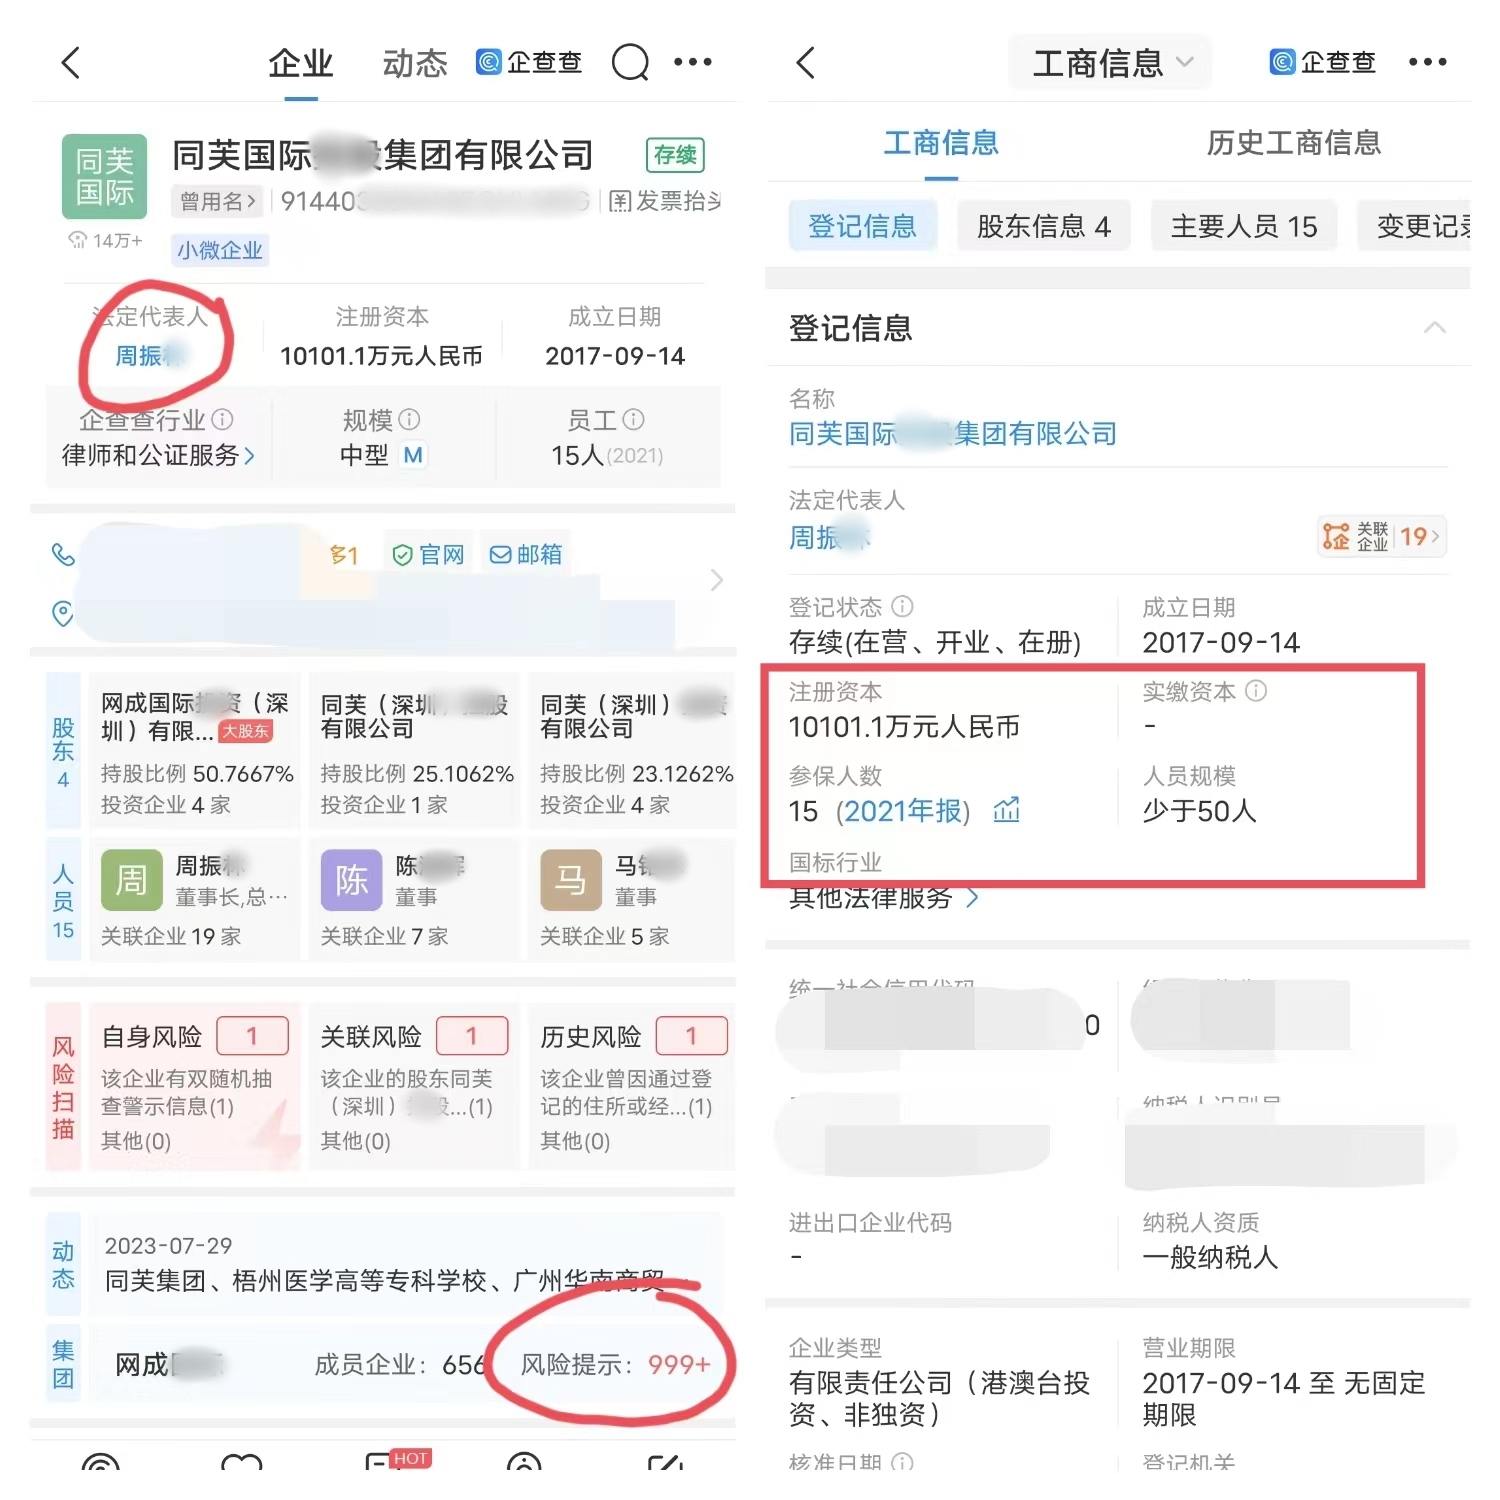
Task: Tap 风险提示: 999+ in group row
Action: coord(615,1365)
